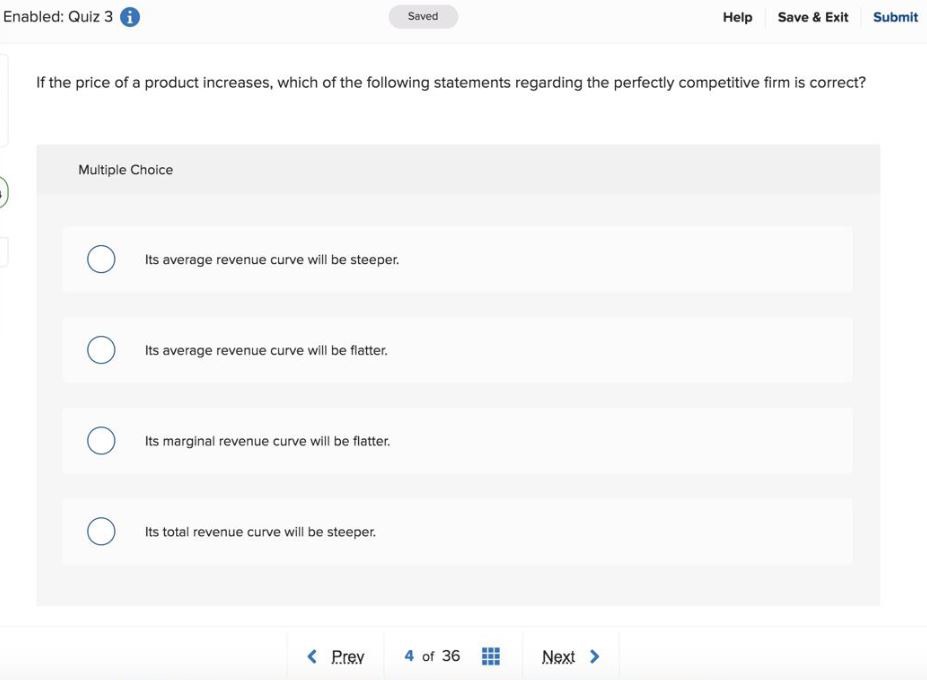
Task: Select answer 'Its total revenue curve will be steeper'
Action: click(100, 530)
